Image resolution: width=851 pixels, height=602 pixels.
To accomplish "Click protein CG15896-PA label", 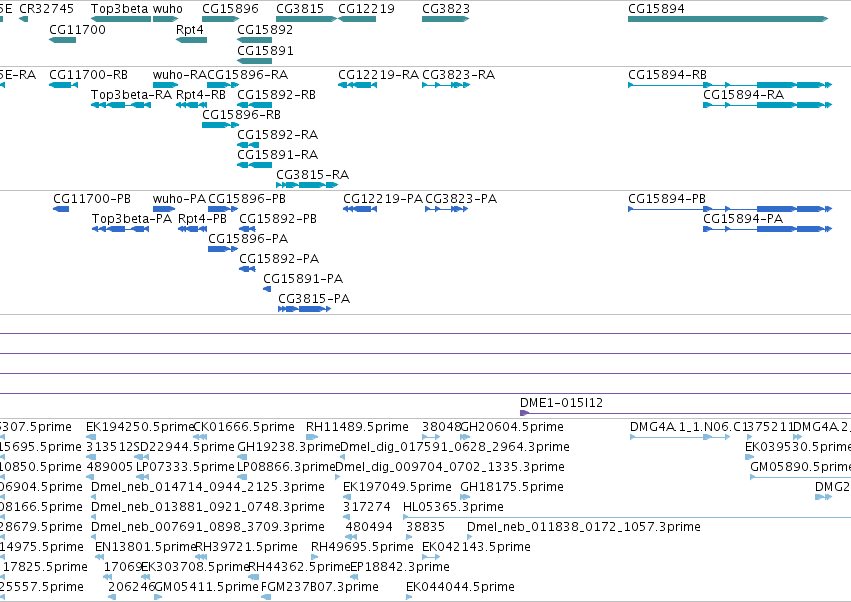I will (248, 239).
